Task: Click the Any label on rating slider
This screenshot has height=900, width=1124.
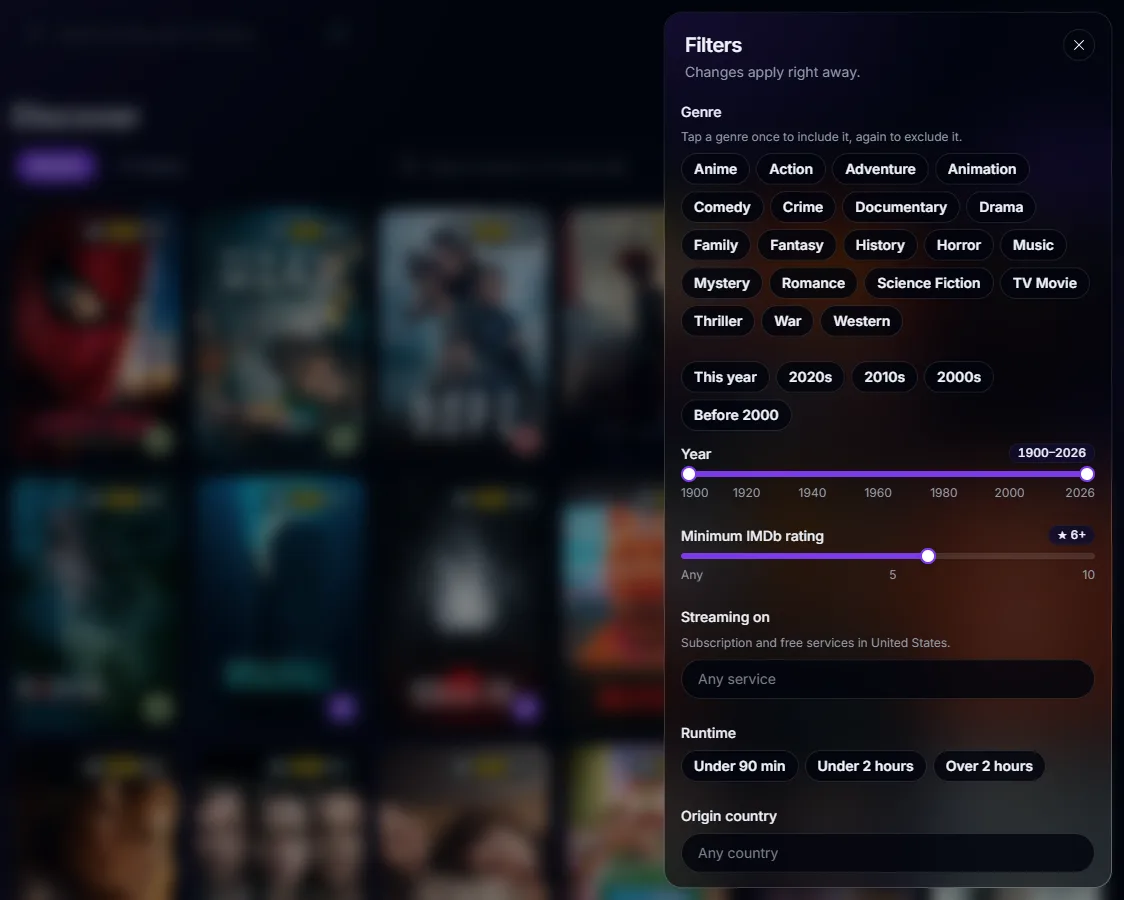Action: 692,575
